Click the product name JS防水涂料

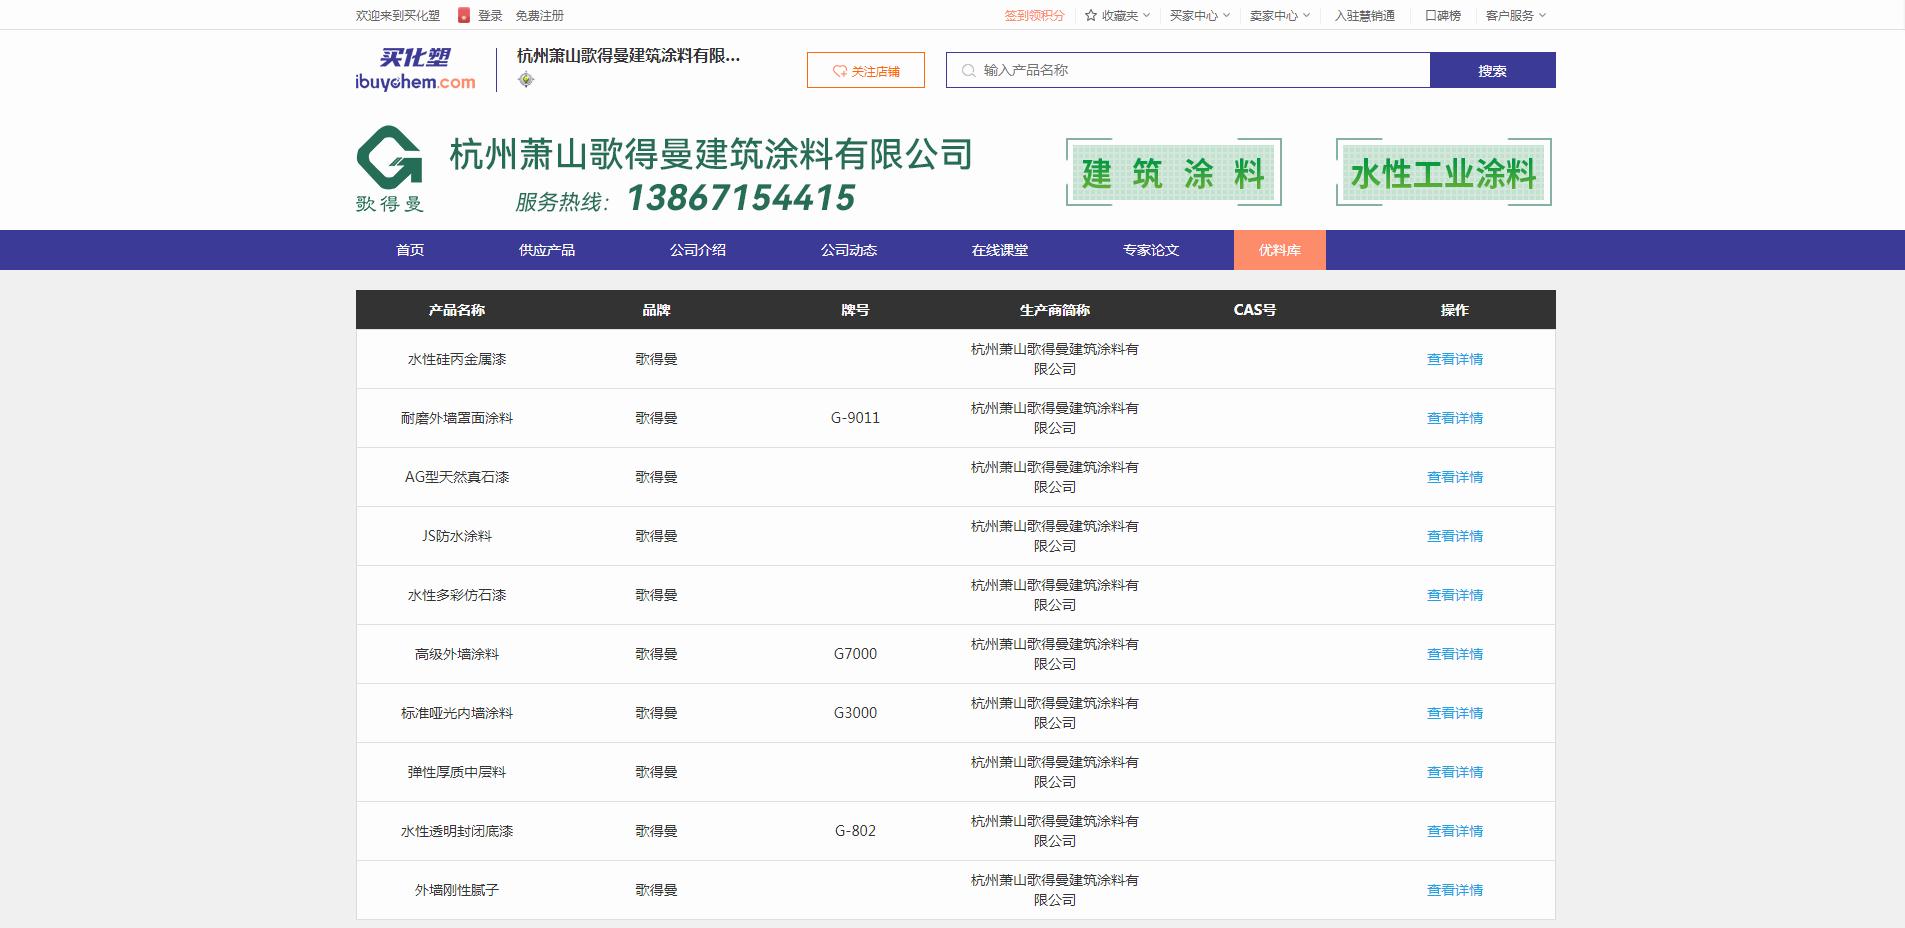(457, 536)
